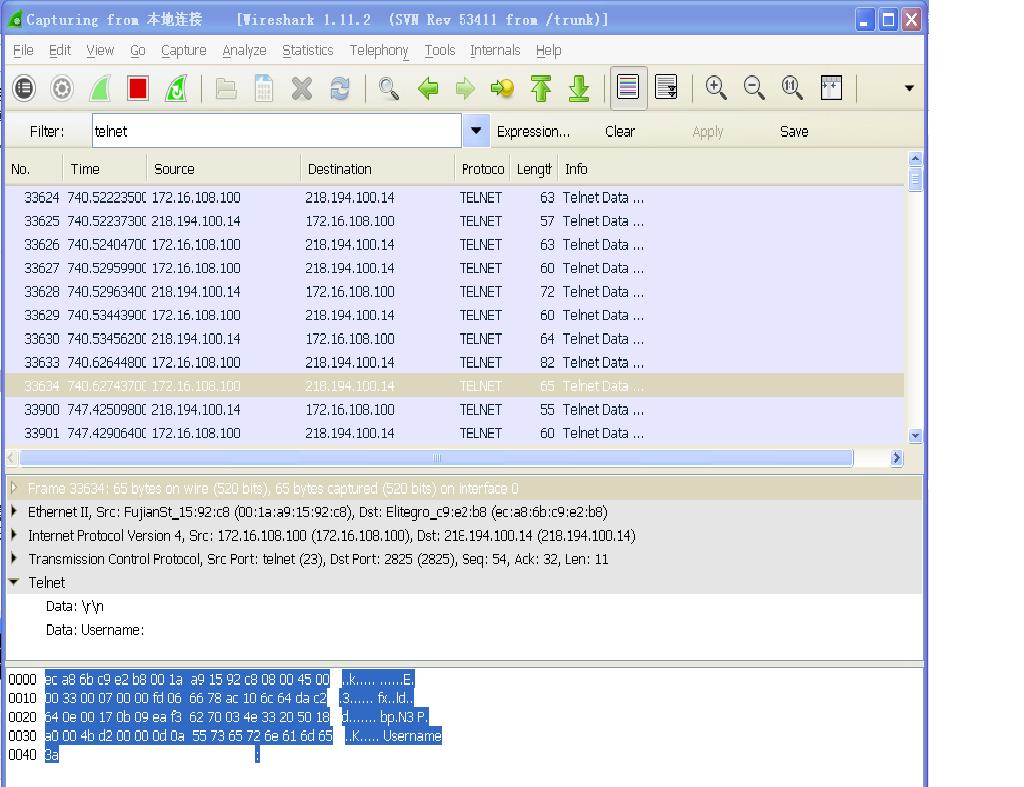Open the Tools menu
The width and height of the screenshot is (1024, 787).
[x=440, y=50]
